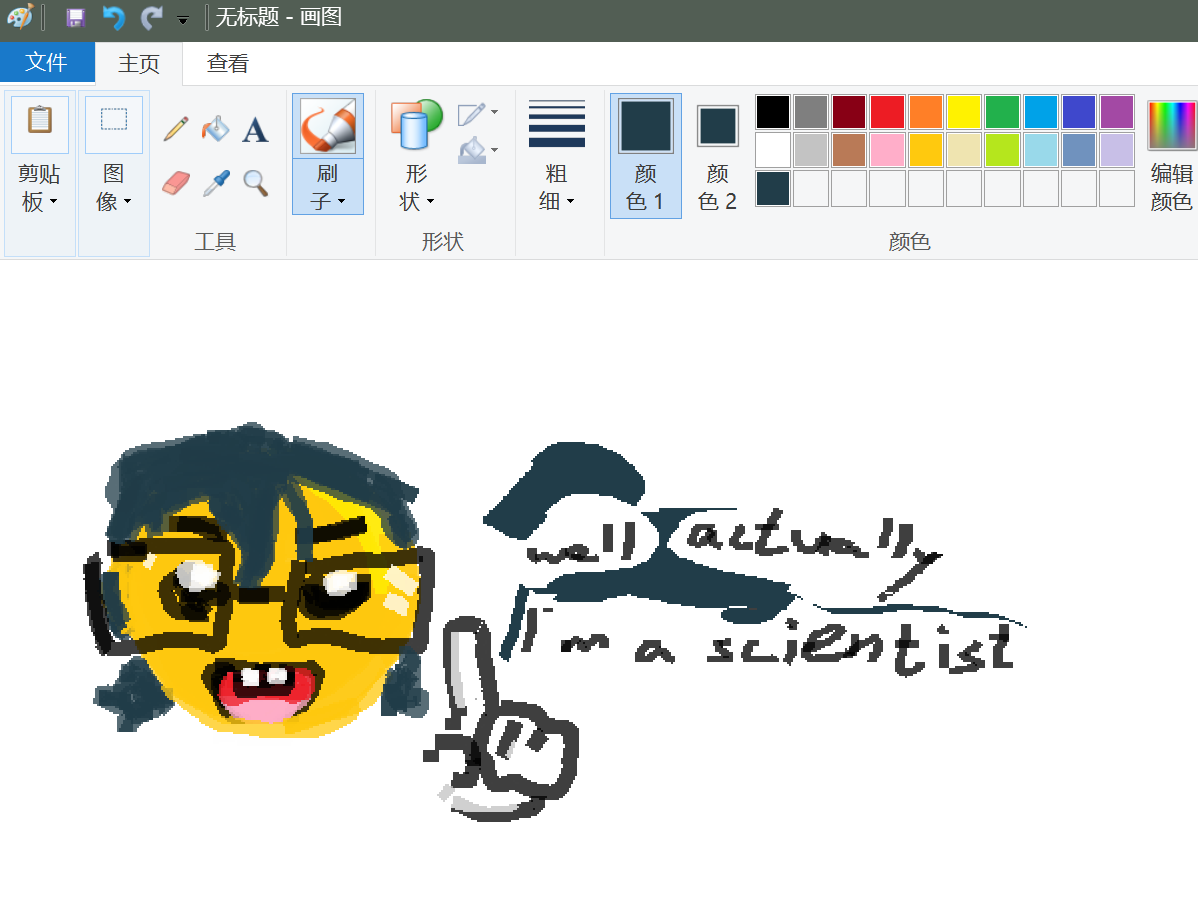Pick the dark red color swatch
The width and height of the screenshot is (1198, 916).
849,112
